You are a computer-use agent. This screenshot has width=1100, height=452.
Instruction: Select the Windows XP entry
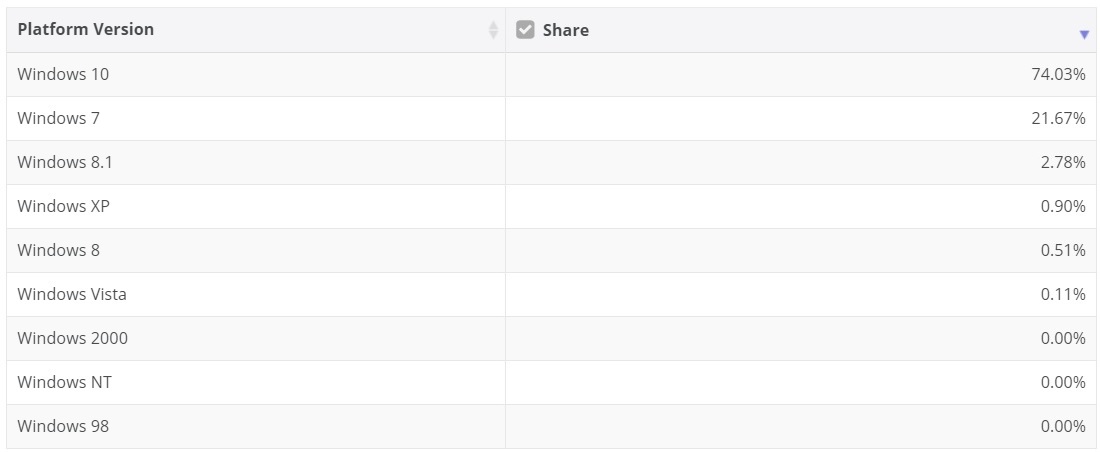pyautogui.click(x=63, y=206)
